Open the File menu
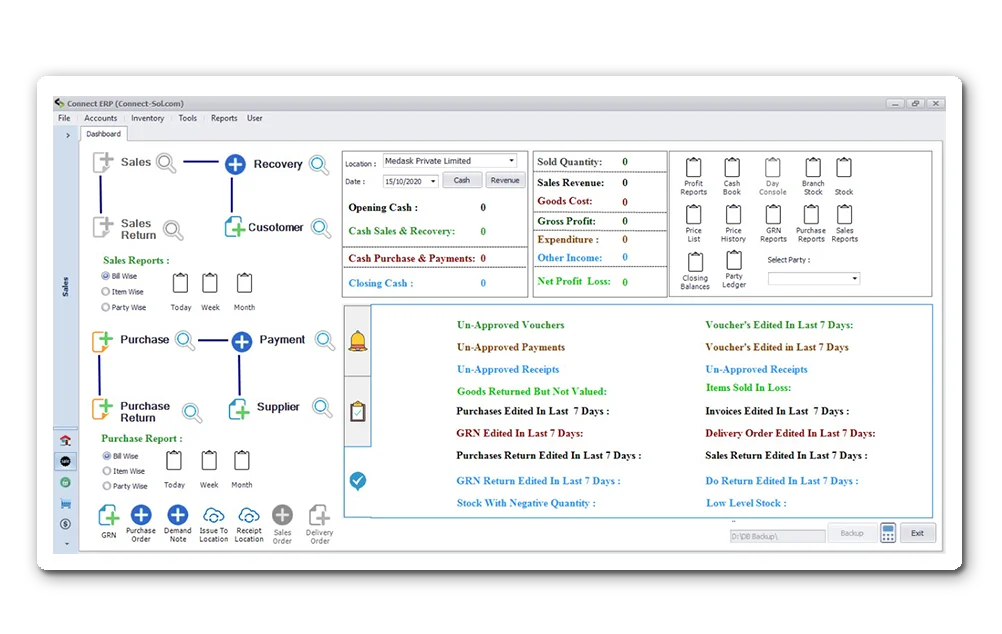Image resolution: width=1002 pixels, height=634 pixels. 65,118
